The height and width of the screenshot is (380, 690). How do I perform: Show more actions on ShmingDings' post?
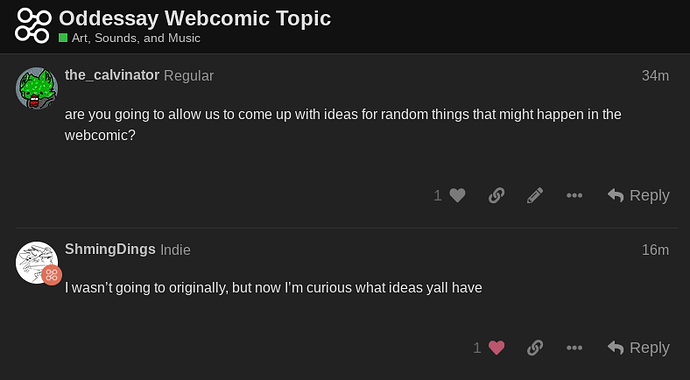point(574,348)
